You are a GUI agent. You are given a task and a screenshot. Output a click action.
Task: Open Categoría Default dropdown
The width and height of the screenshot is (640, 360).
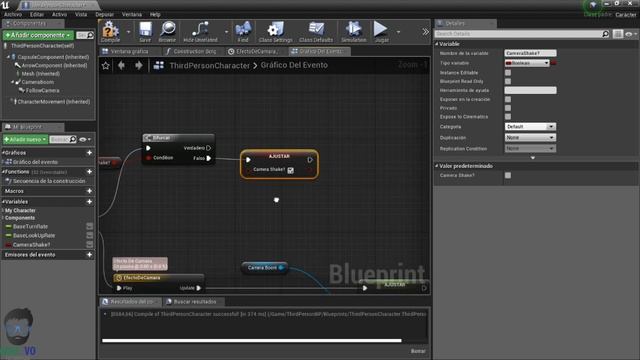tap(530, 127)
